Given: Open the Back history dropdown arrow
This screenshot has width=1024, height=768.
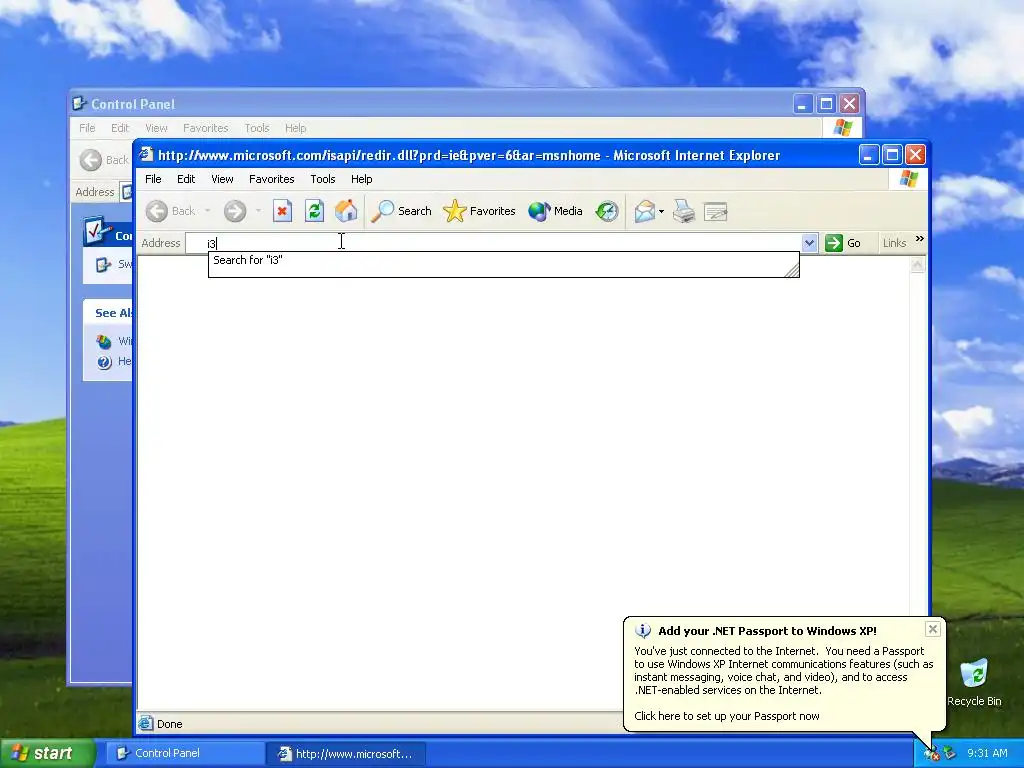Looking at the screenshot, I should [208, 211].
